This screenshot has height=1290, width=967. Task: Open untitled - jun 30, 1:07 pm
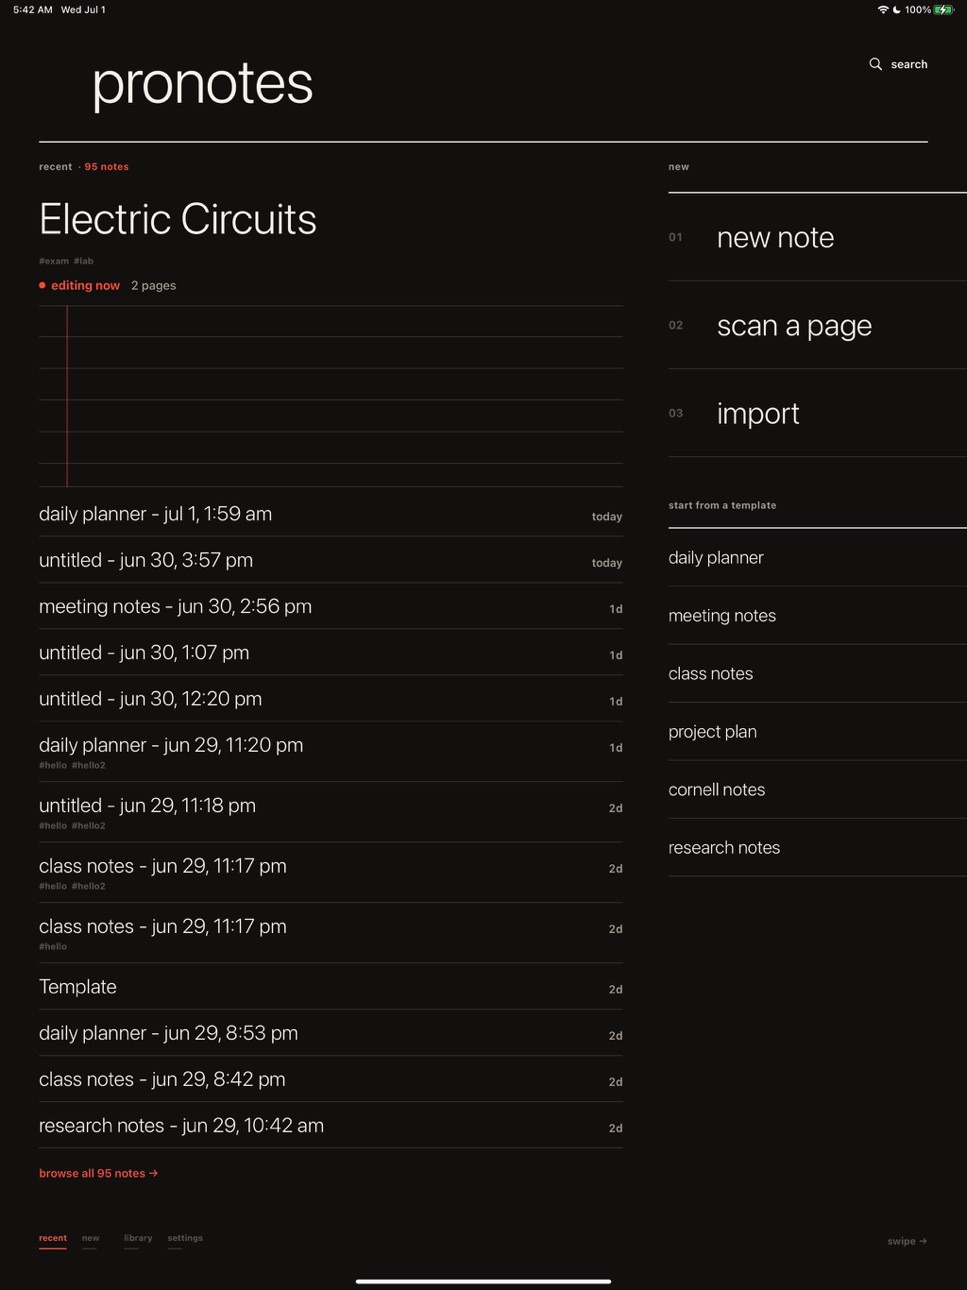pos(331,652)
